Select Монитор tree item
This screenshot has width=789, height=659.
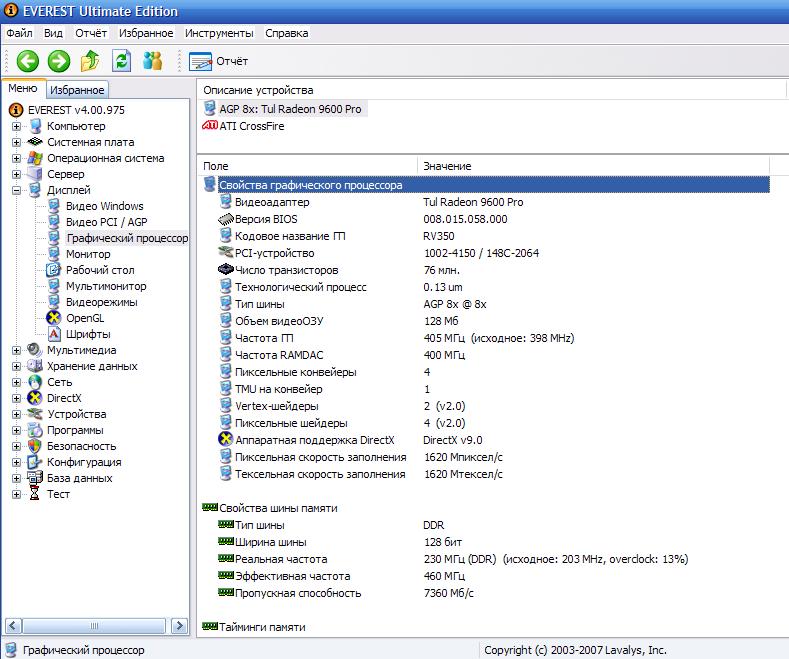[x=88, y=255]
